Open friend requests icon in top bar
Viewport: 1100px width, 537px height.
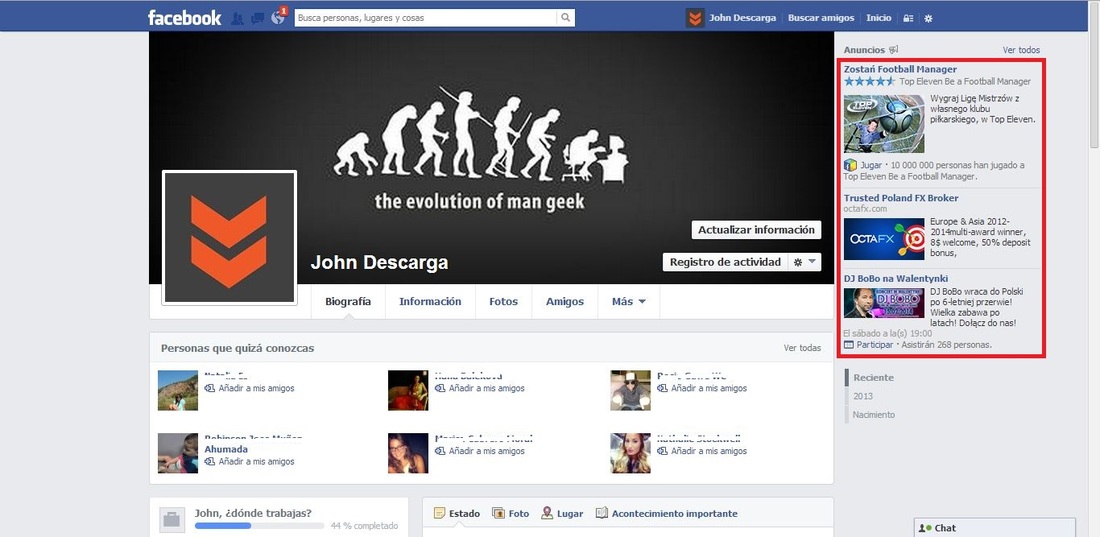coord(237,18)
